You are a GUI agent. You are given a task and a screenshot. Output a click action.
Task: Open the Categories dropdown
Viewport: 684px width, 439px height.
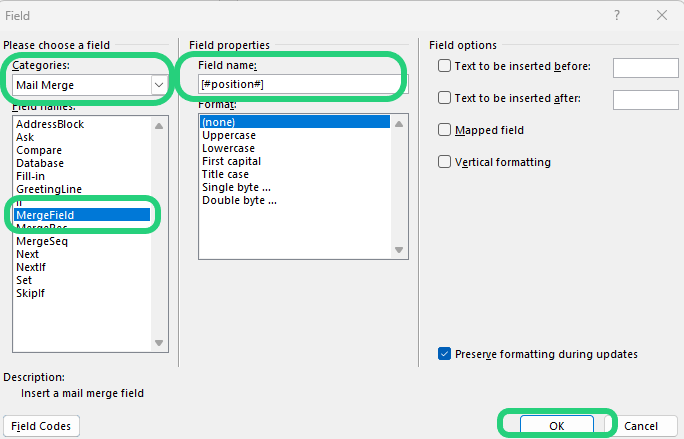158,86
